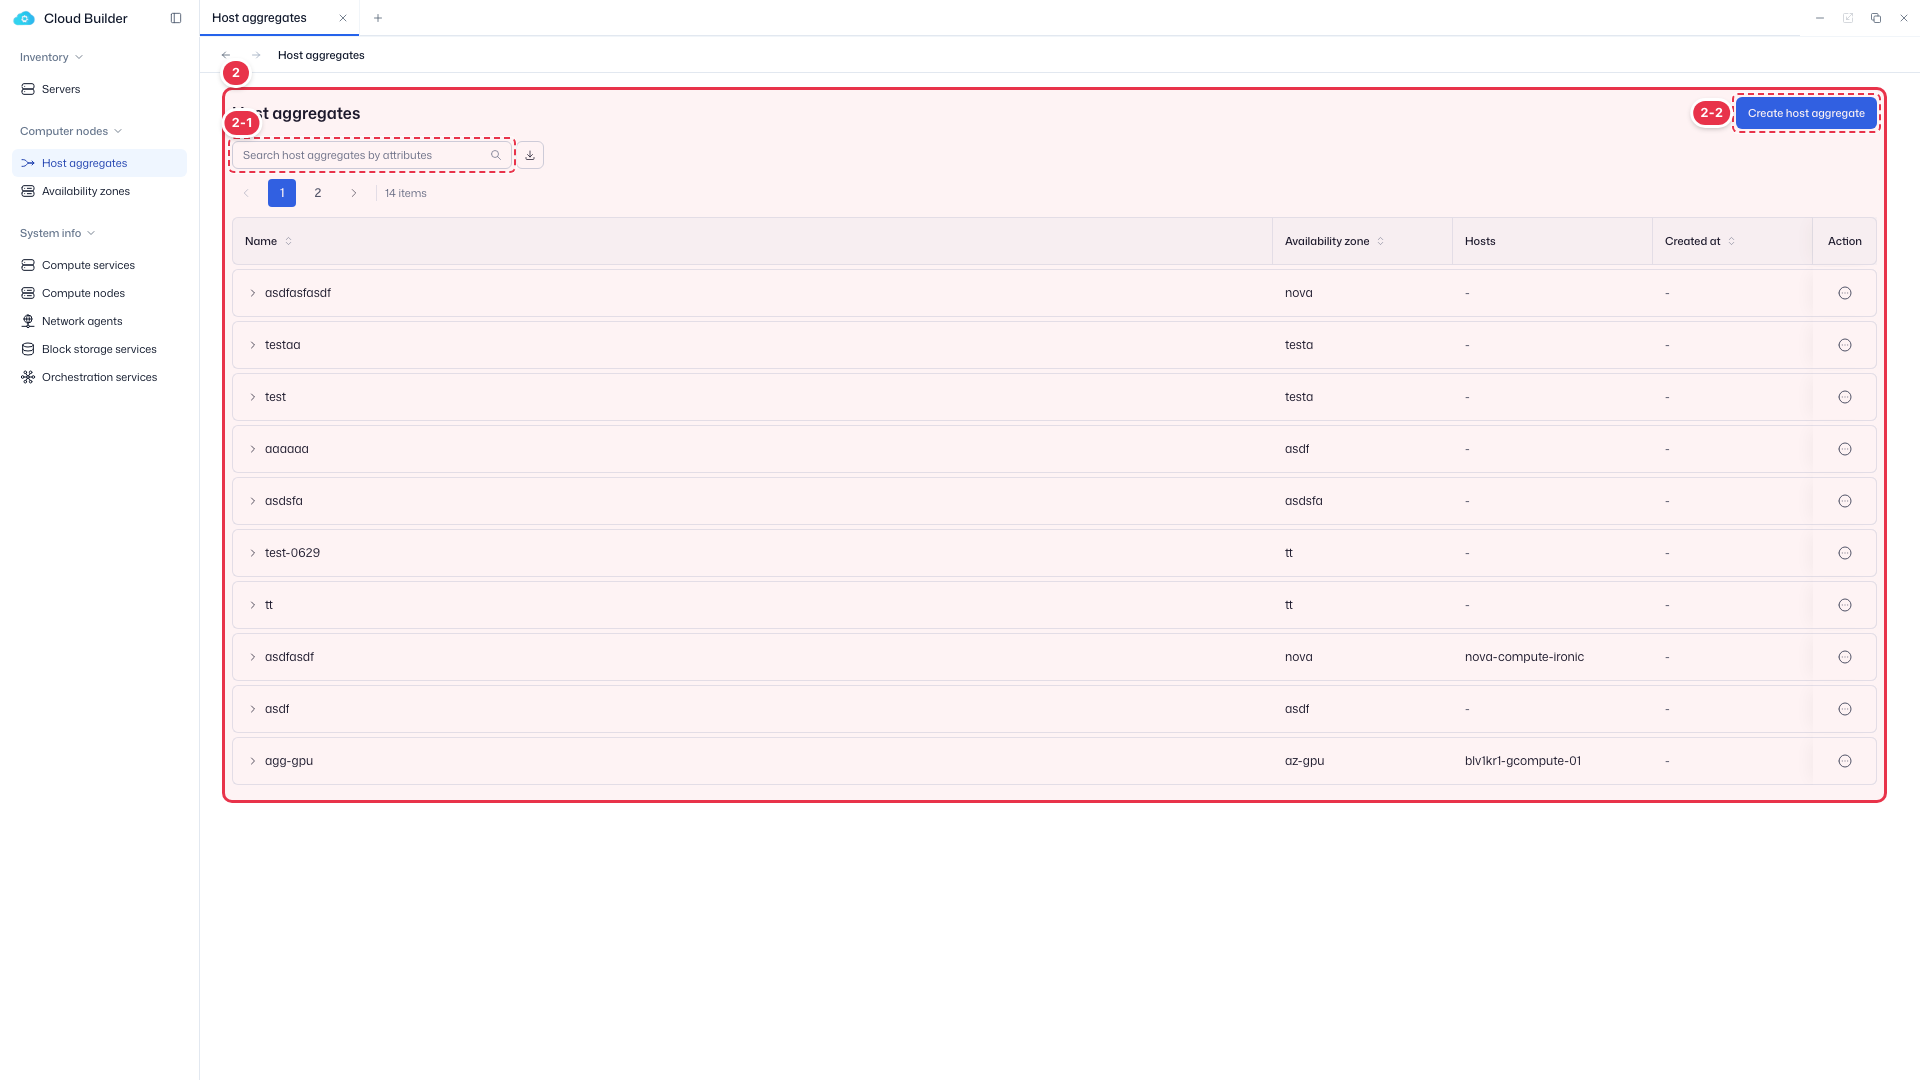Select the Host aggregates tab
The image size is (1920, 1080).
(x=279, y=18)
